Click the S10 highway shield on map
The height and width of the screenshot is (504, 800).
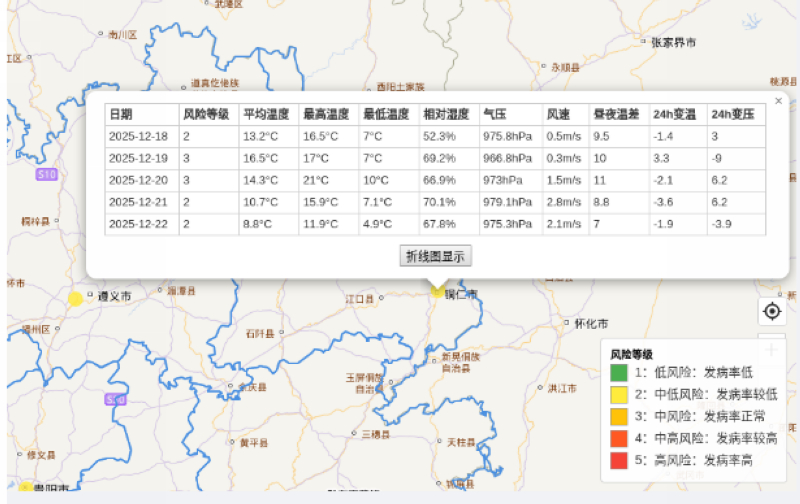46,174
